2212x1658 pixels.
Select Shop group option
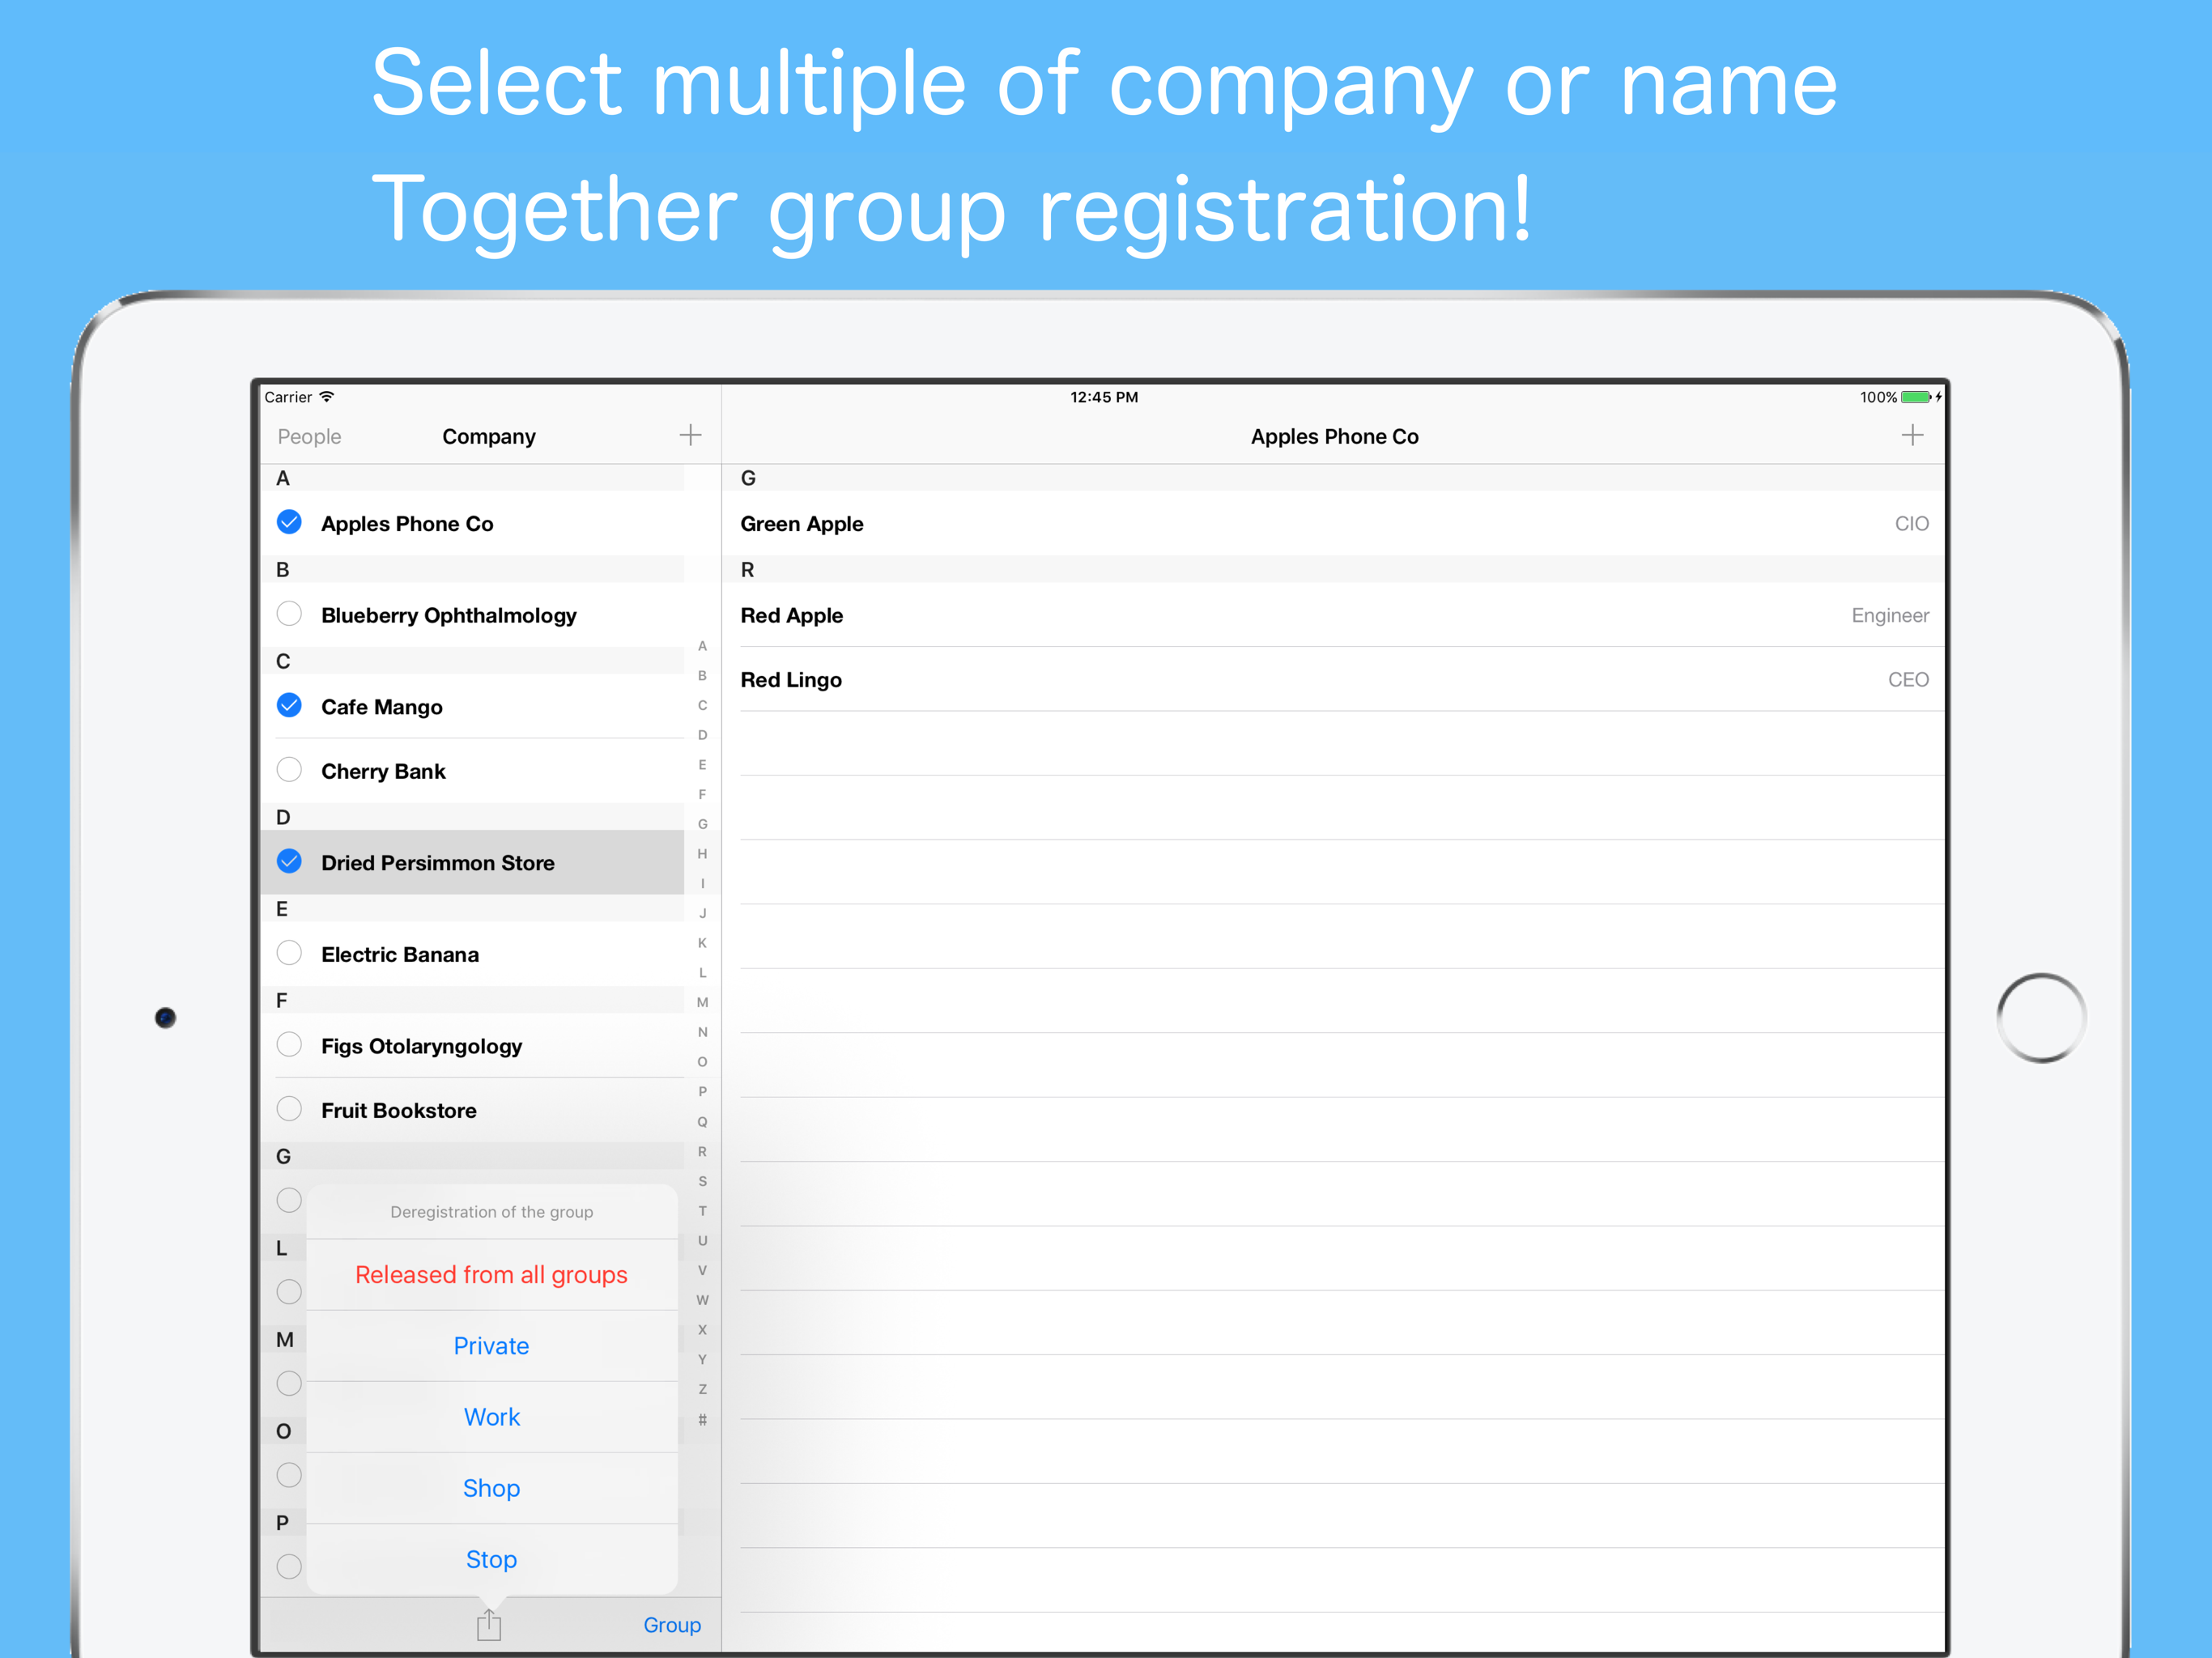491,1488
